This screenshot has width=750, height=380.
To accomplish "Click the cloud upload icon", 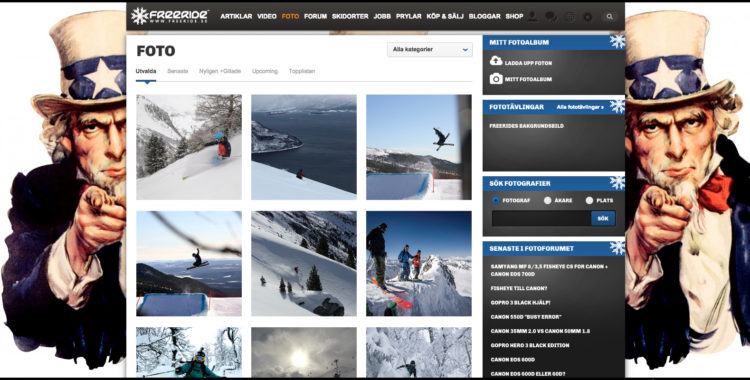I will click(x=496, y=61).
